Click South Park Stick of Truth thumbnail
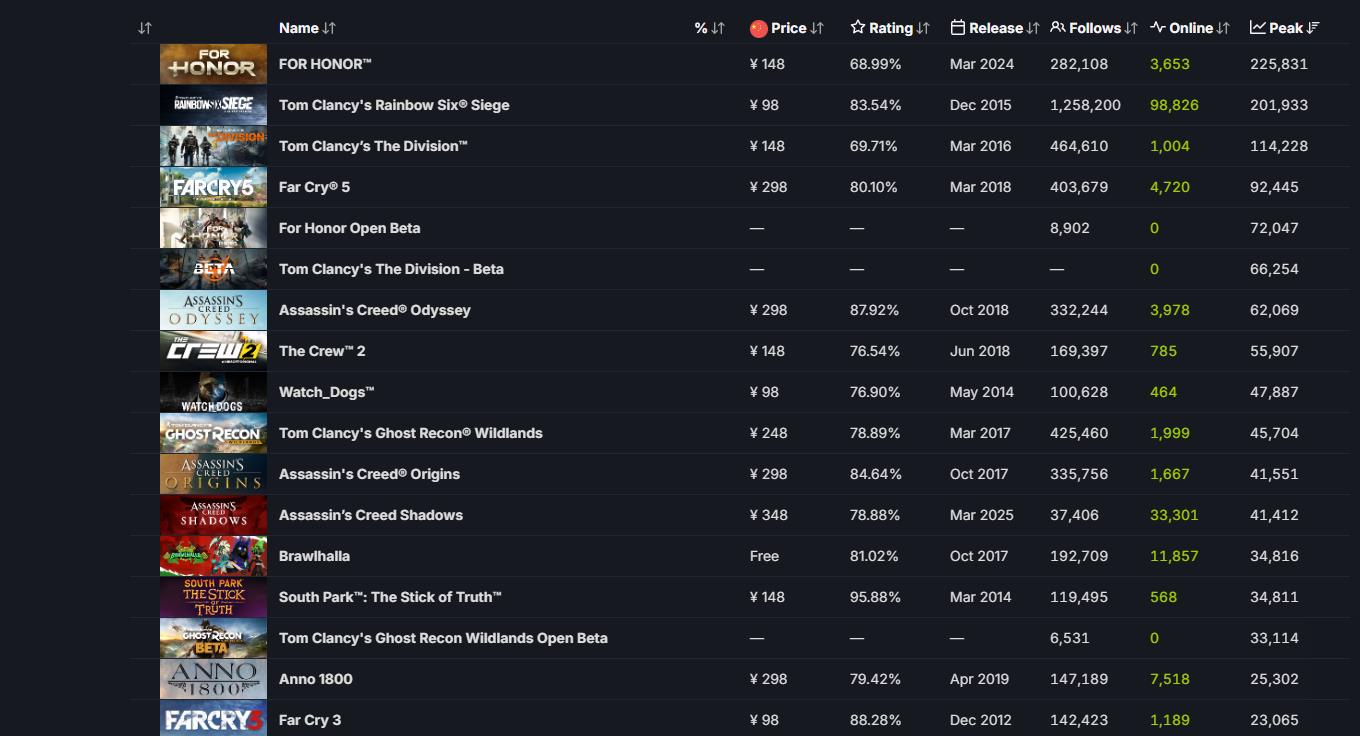This screenshot has width=1360, height=736. click(x=213, y=597)
